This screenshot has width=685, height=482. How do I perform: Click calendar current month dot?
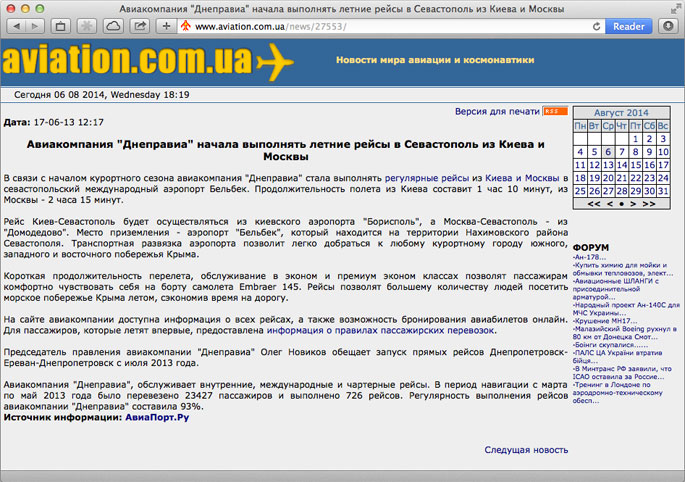coord(621,204)
